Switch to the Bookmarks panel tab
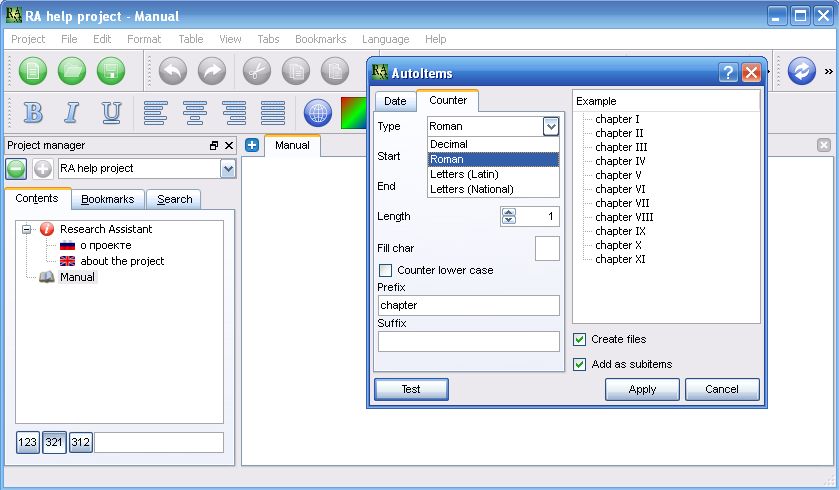Screen dimensions: 839x490 (x=108, y=200)
